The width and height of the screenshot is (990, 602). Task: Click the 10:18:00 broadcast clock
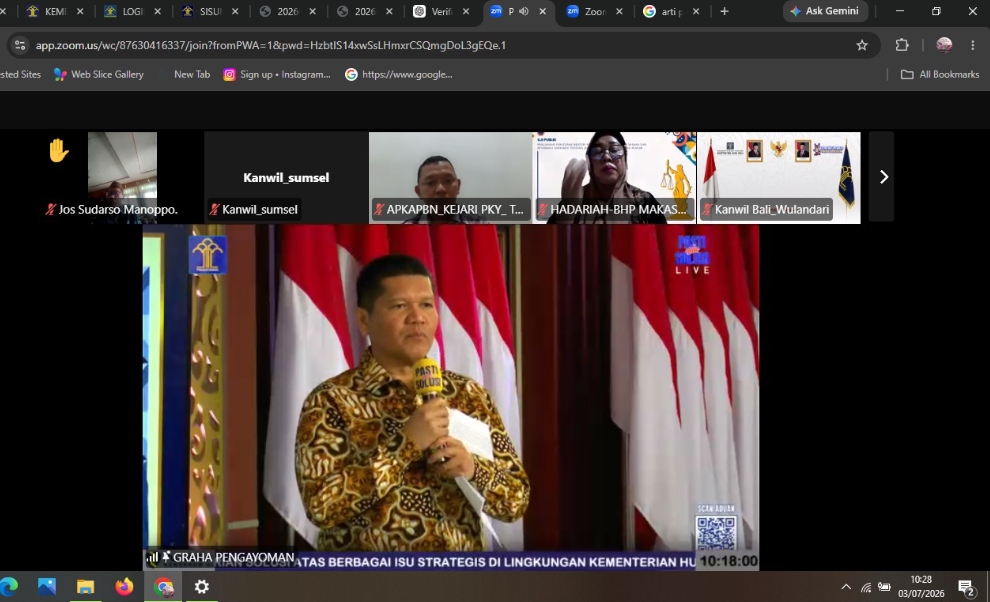[x=728, y=561]
